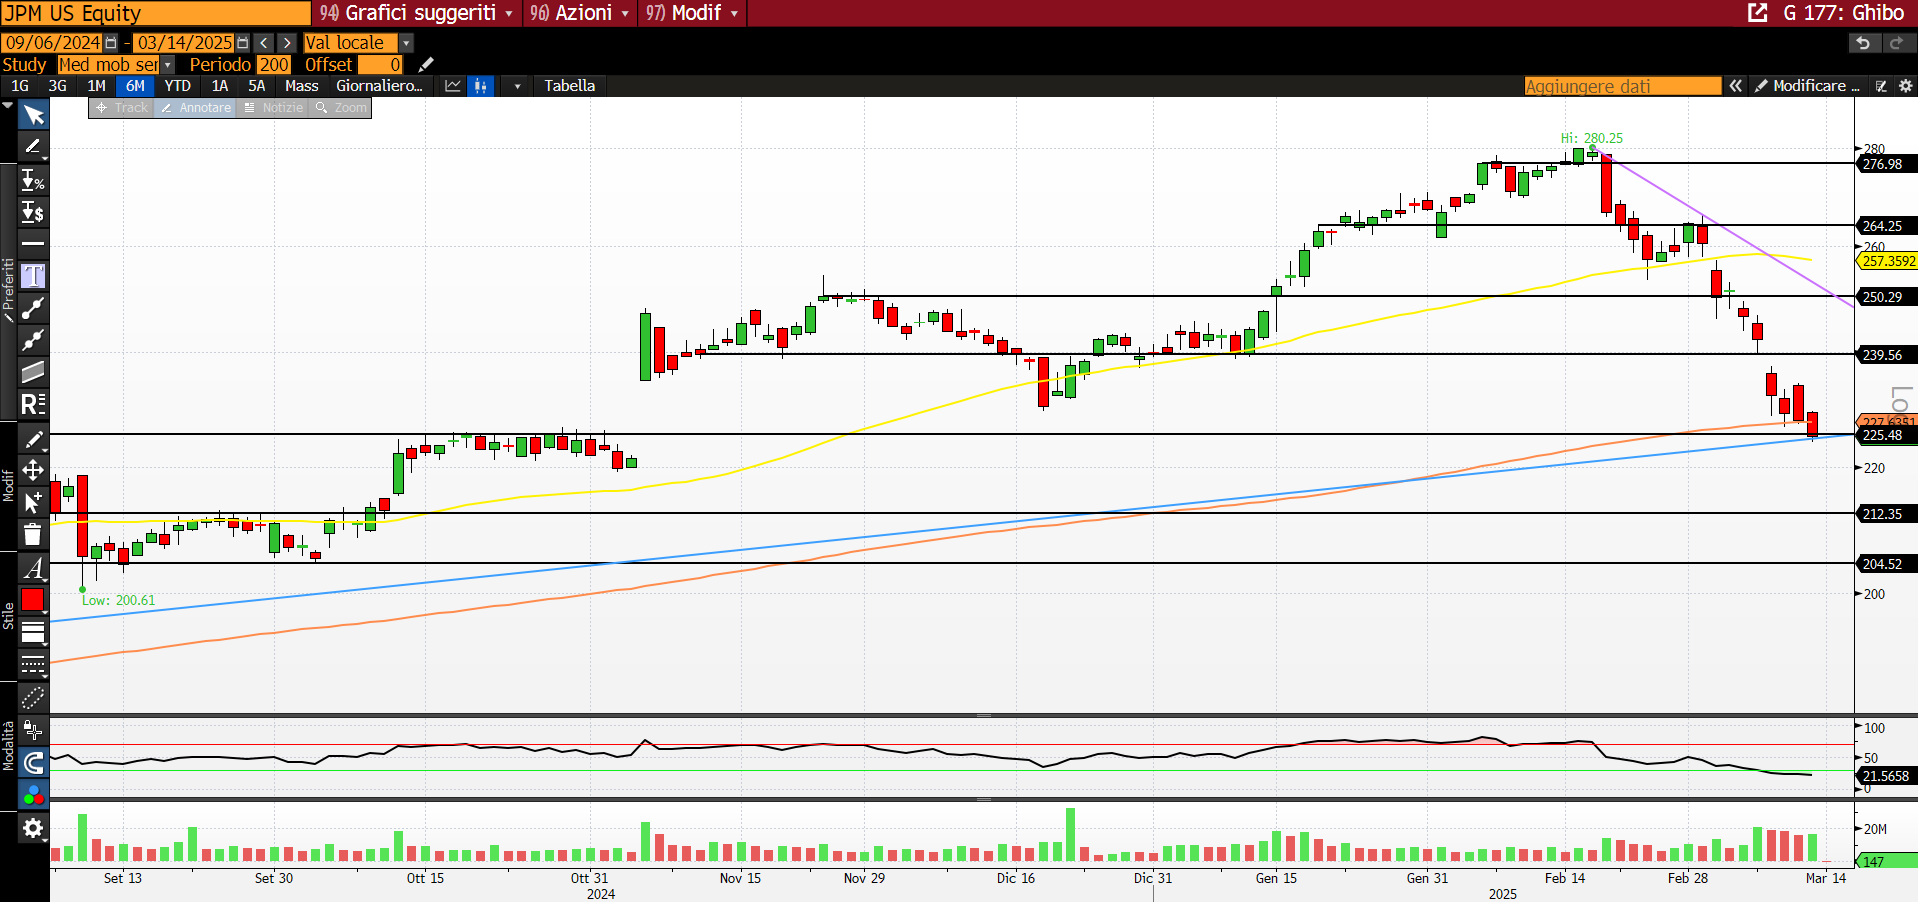This screenshot has width=1918, height=902.
Task: Go to previous date range arrow
Action: (263, 43)
